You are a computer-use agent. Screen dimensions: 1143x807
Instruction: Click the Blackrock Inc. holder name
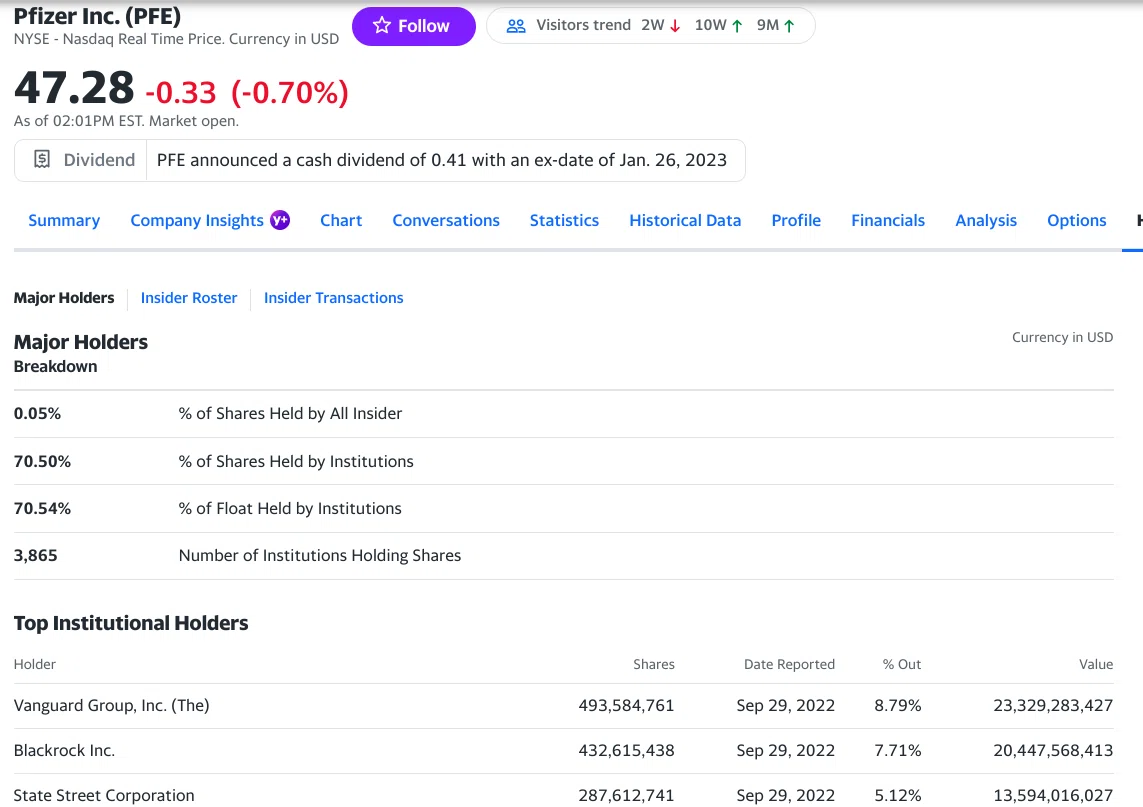pos(64,750)
